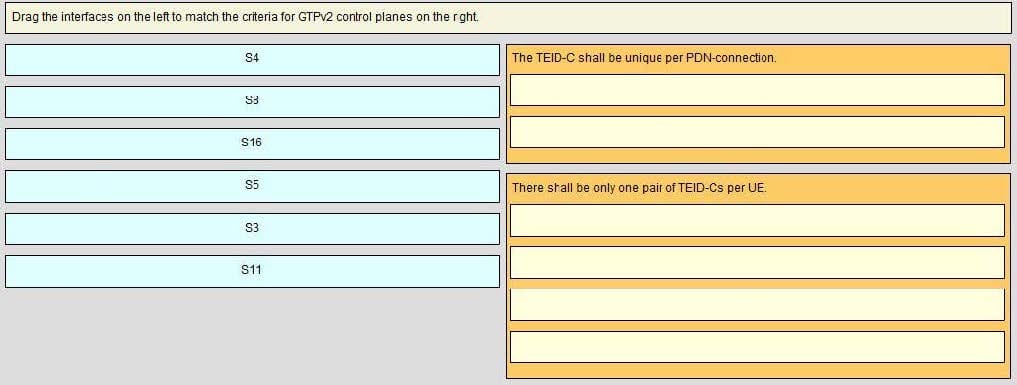Click the 'TEID-C shall be unique per PDN-connection' heading

click(x=644, y=58)
